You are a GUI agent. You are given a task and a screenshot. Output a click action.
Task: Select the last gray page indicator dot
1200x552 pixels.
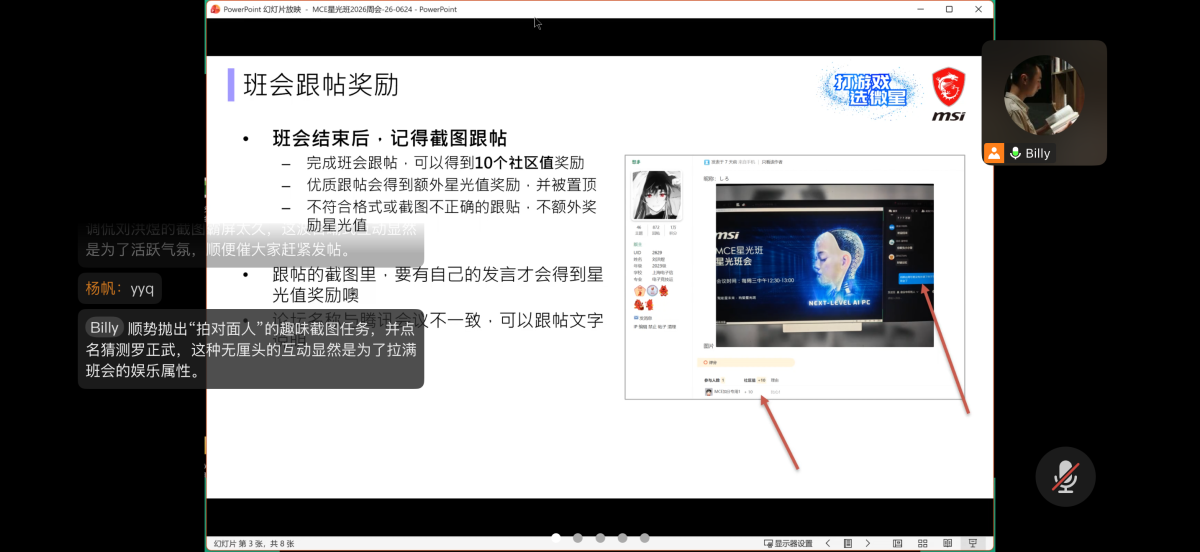(x=645, y=538)
